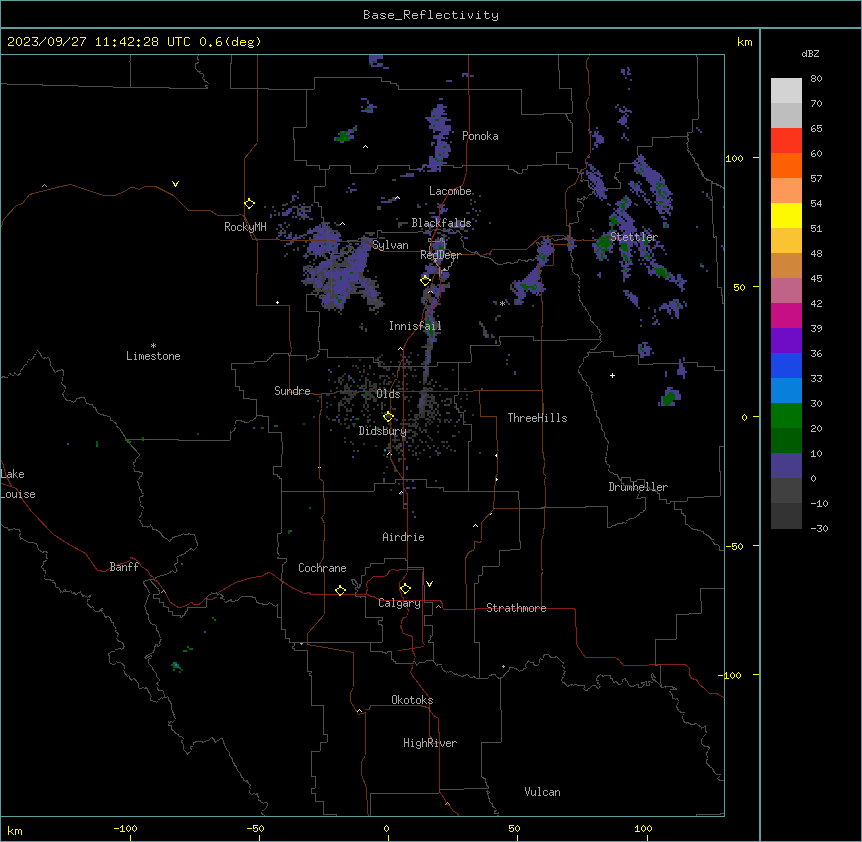Screen dimensions: 862x842
Task: Click the vertical axis -100 km tick label
Action: [731, 675]
